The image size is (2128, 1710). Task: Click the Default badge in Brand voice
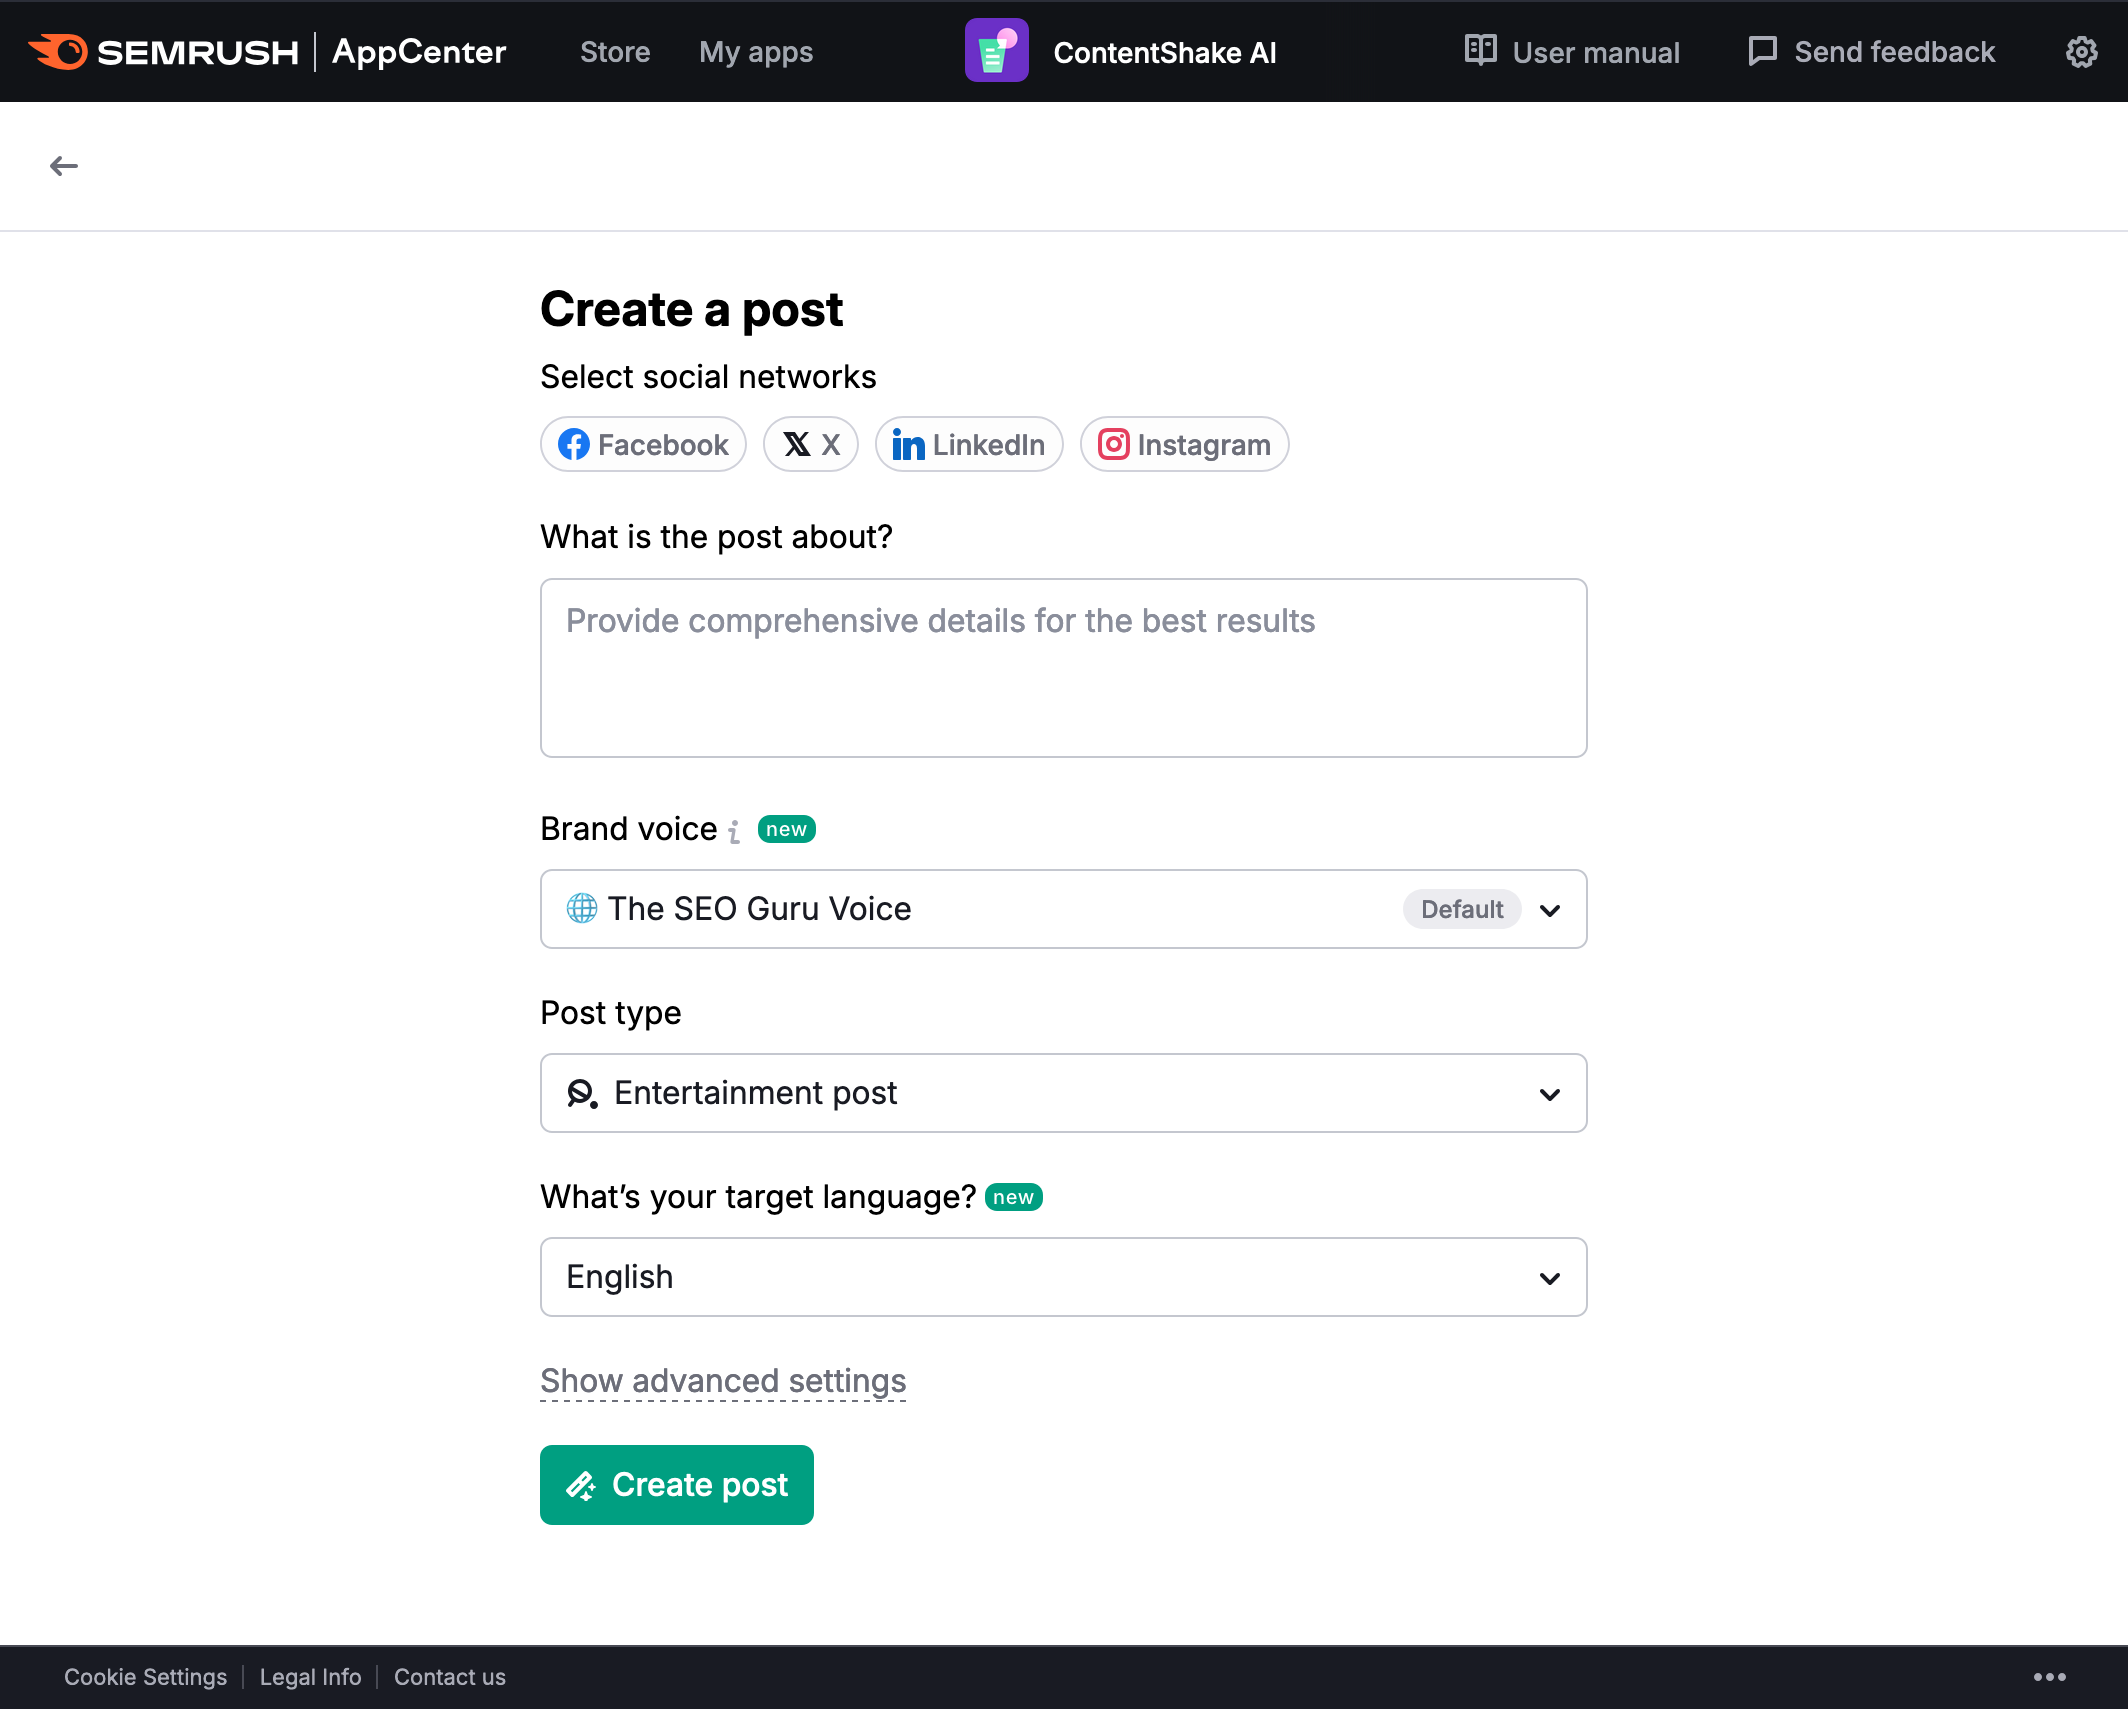[x=1461, y=909]
